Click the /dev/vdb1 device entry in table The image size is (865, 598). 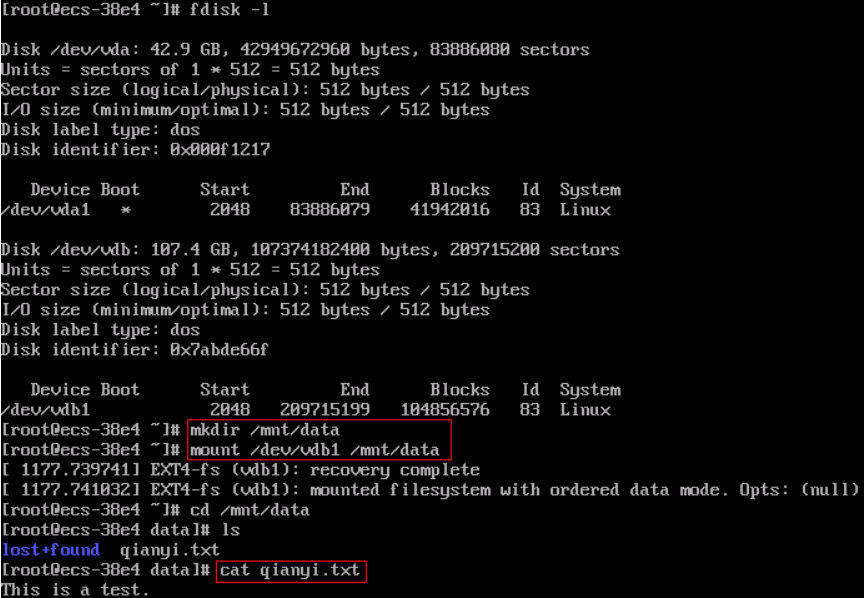[45, 410]
